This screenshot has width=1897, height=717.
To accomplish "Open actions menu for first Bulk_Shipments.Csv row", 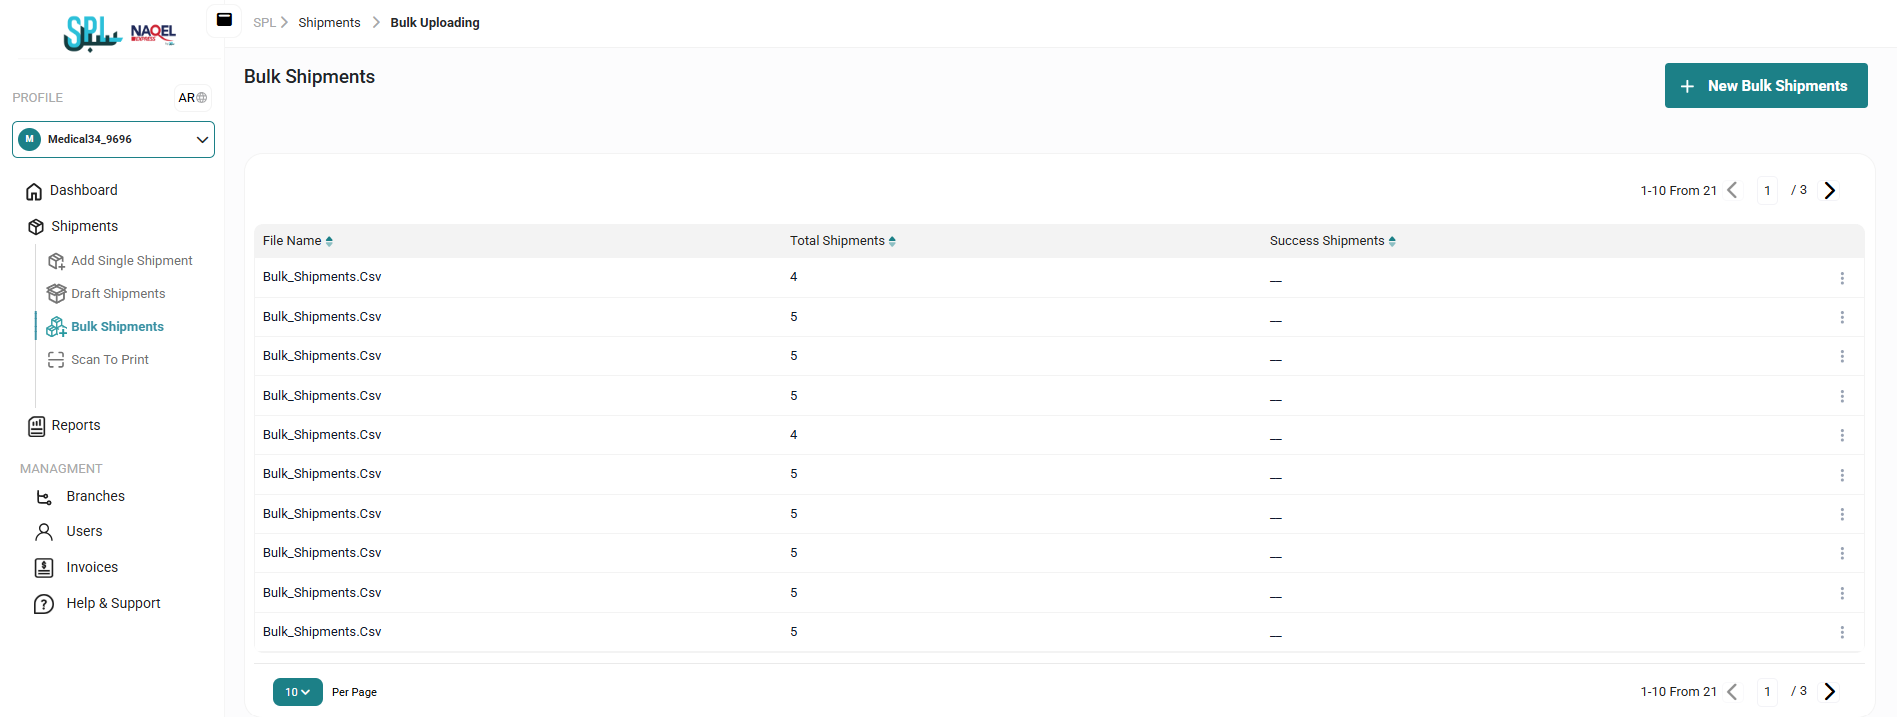I will point(1841,278).
